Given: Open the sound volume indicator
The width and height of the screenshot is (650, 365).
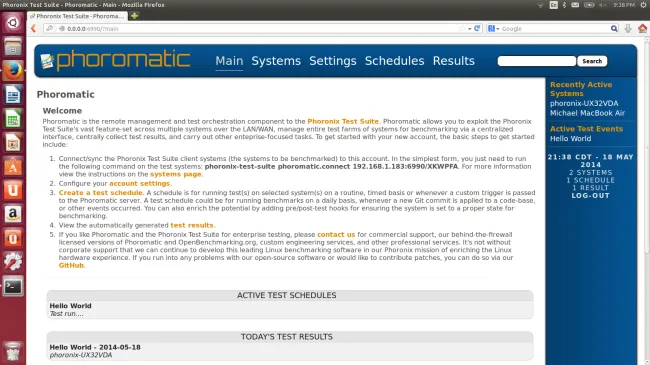Looking at the screenshot, I should click(602, 5).
